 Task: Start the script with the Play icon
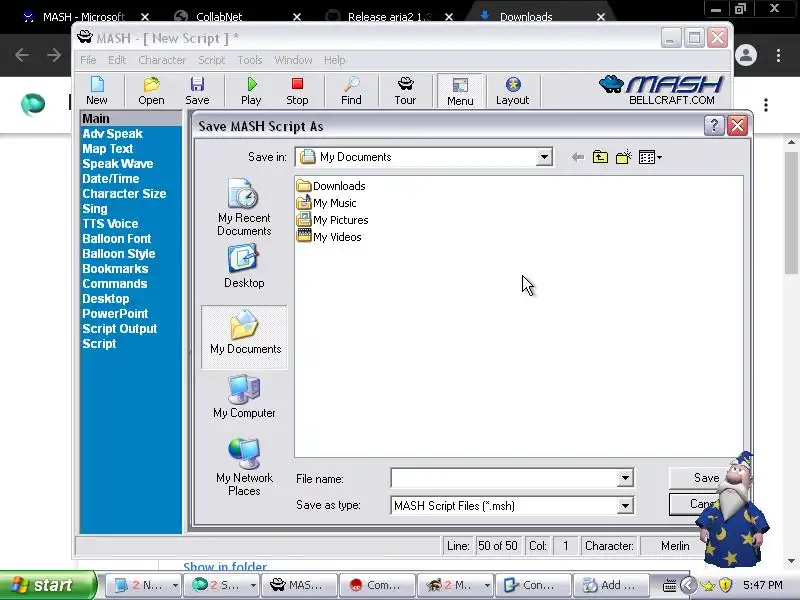[x=251, y=90]
